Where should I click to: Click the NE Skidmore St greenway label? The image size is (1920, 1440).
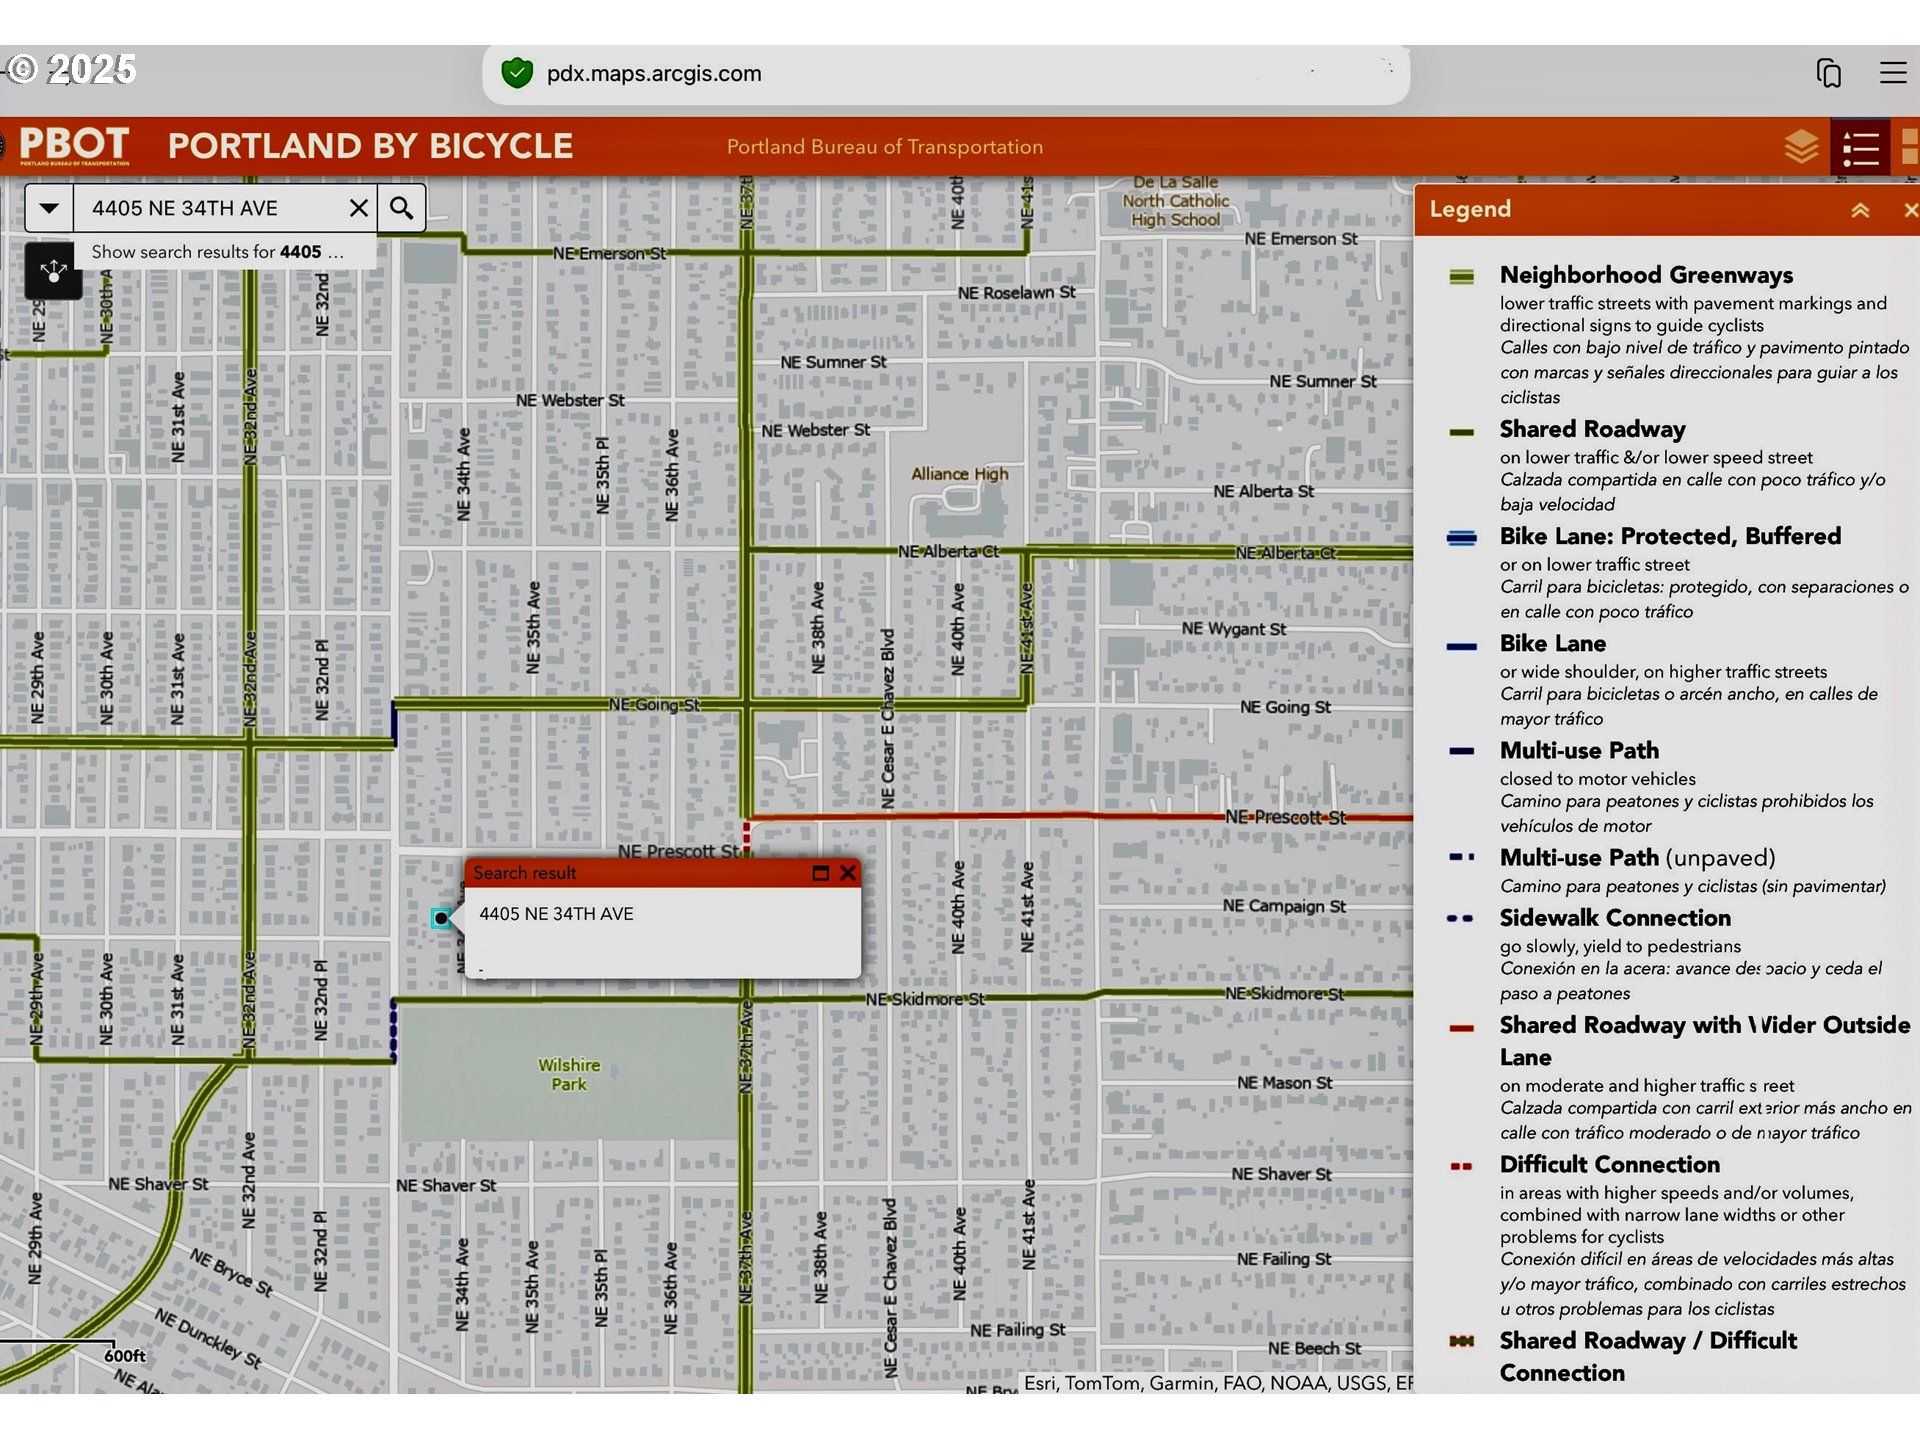coord(925,999)
